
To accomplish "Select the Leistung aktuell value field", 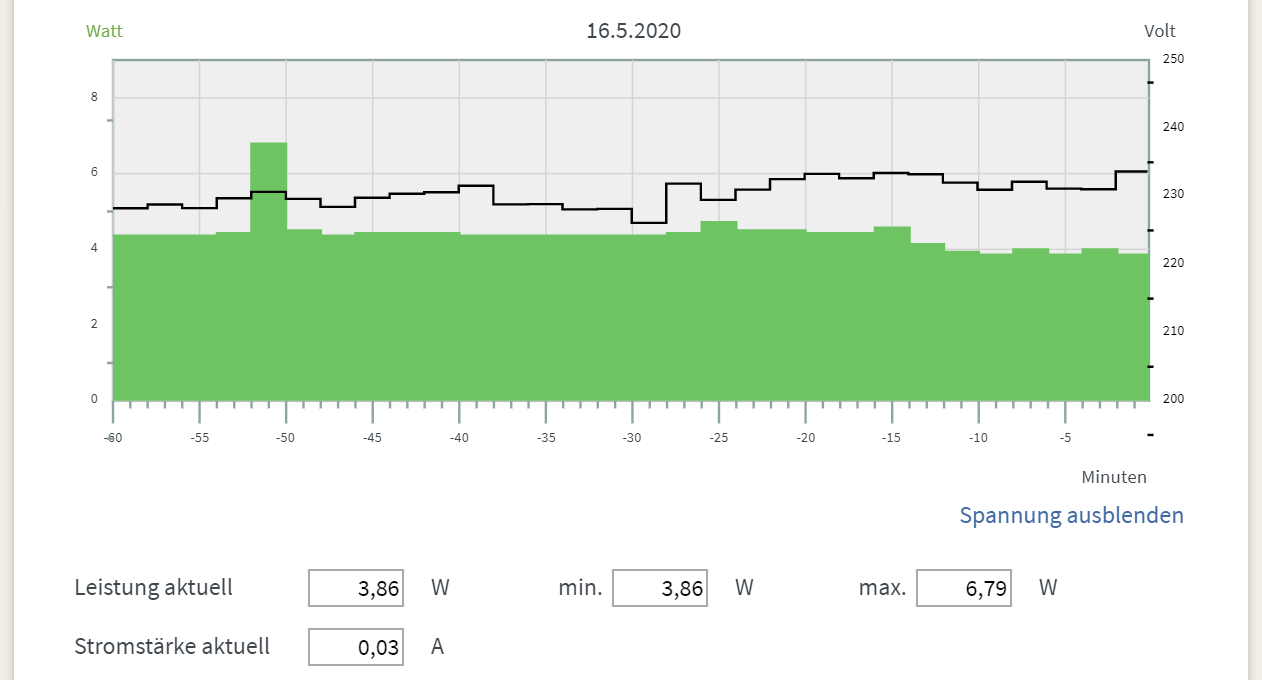I will [356, 588].
